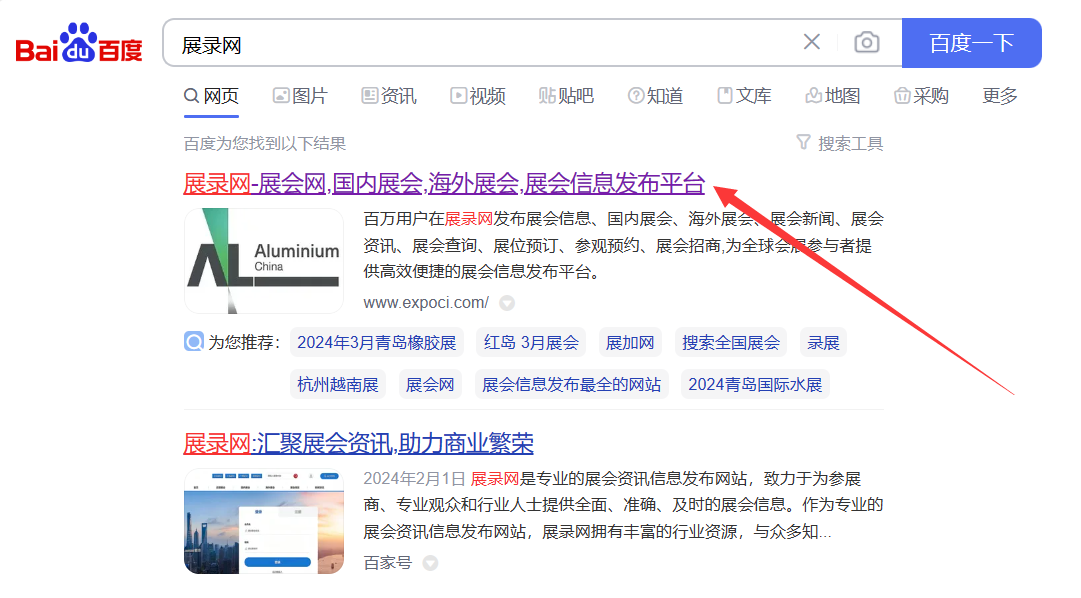Open the www.expoci.com/ URL link
This screenshot has width=1081, height=598.
(x=426, y=303)
